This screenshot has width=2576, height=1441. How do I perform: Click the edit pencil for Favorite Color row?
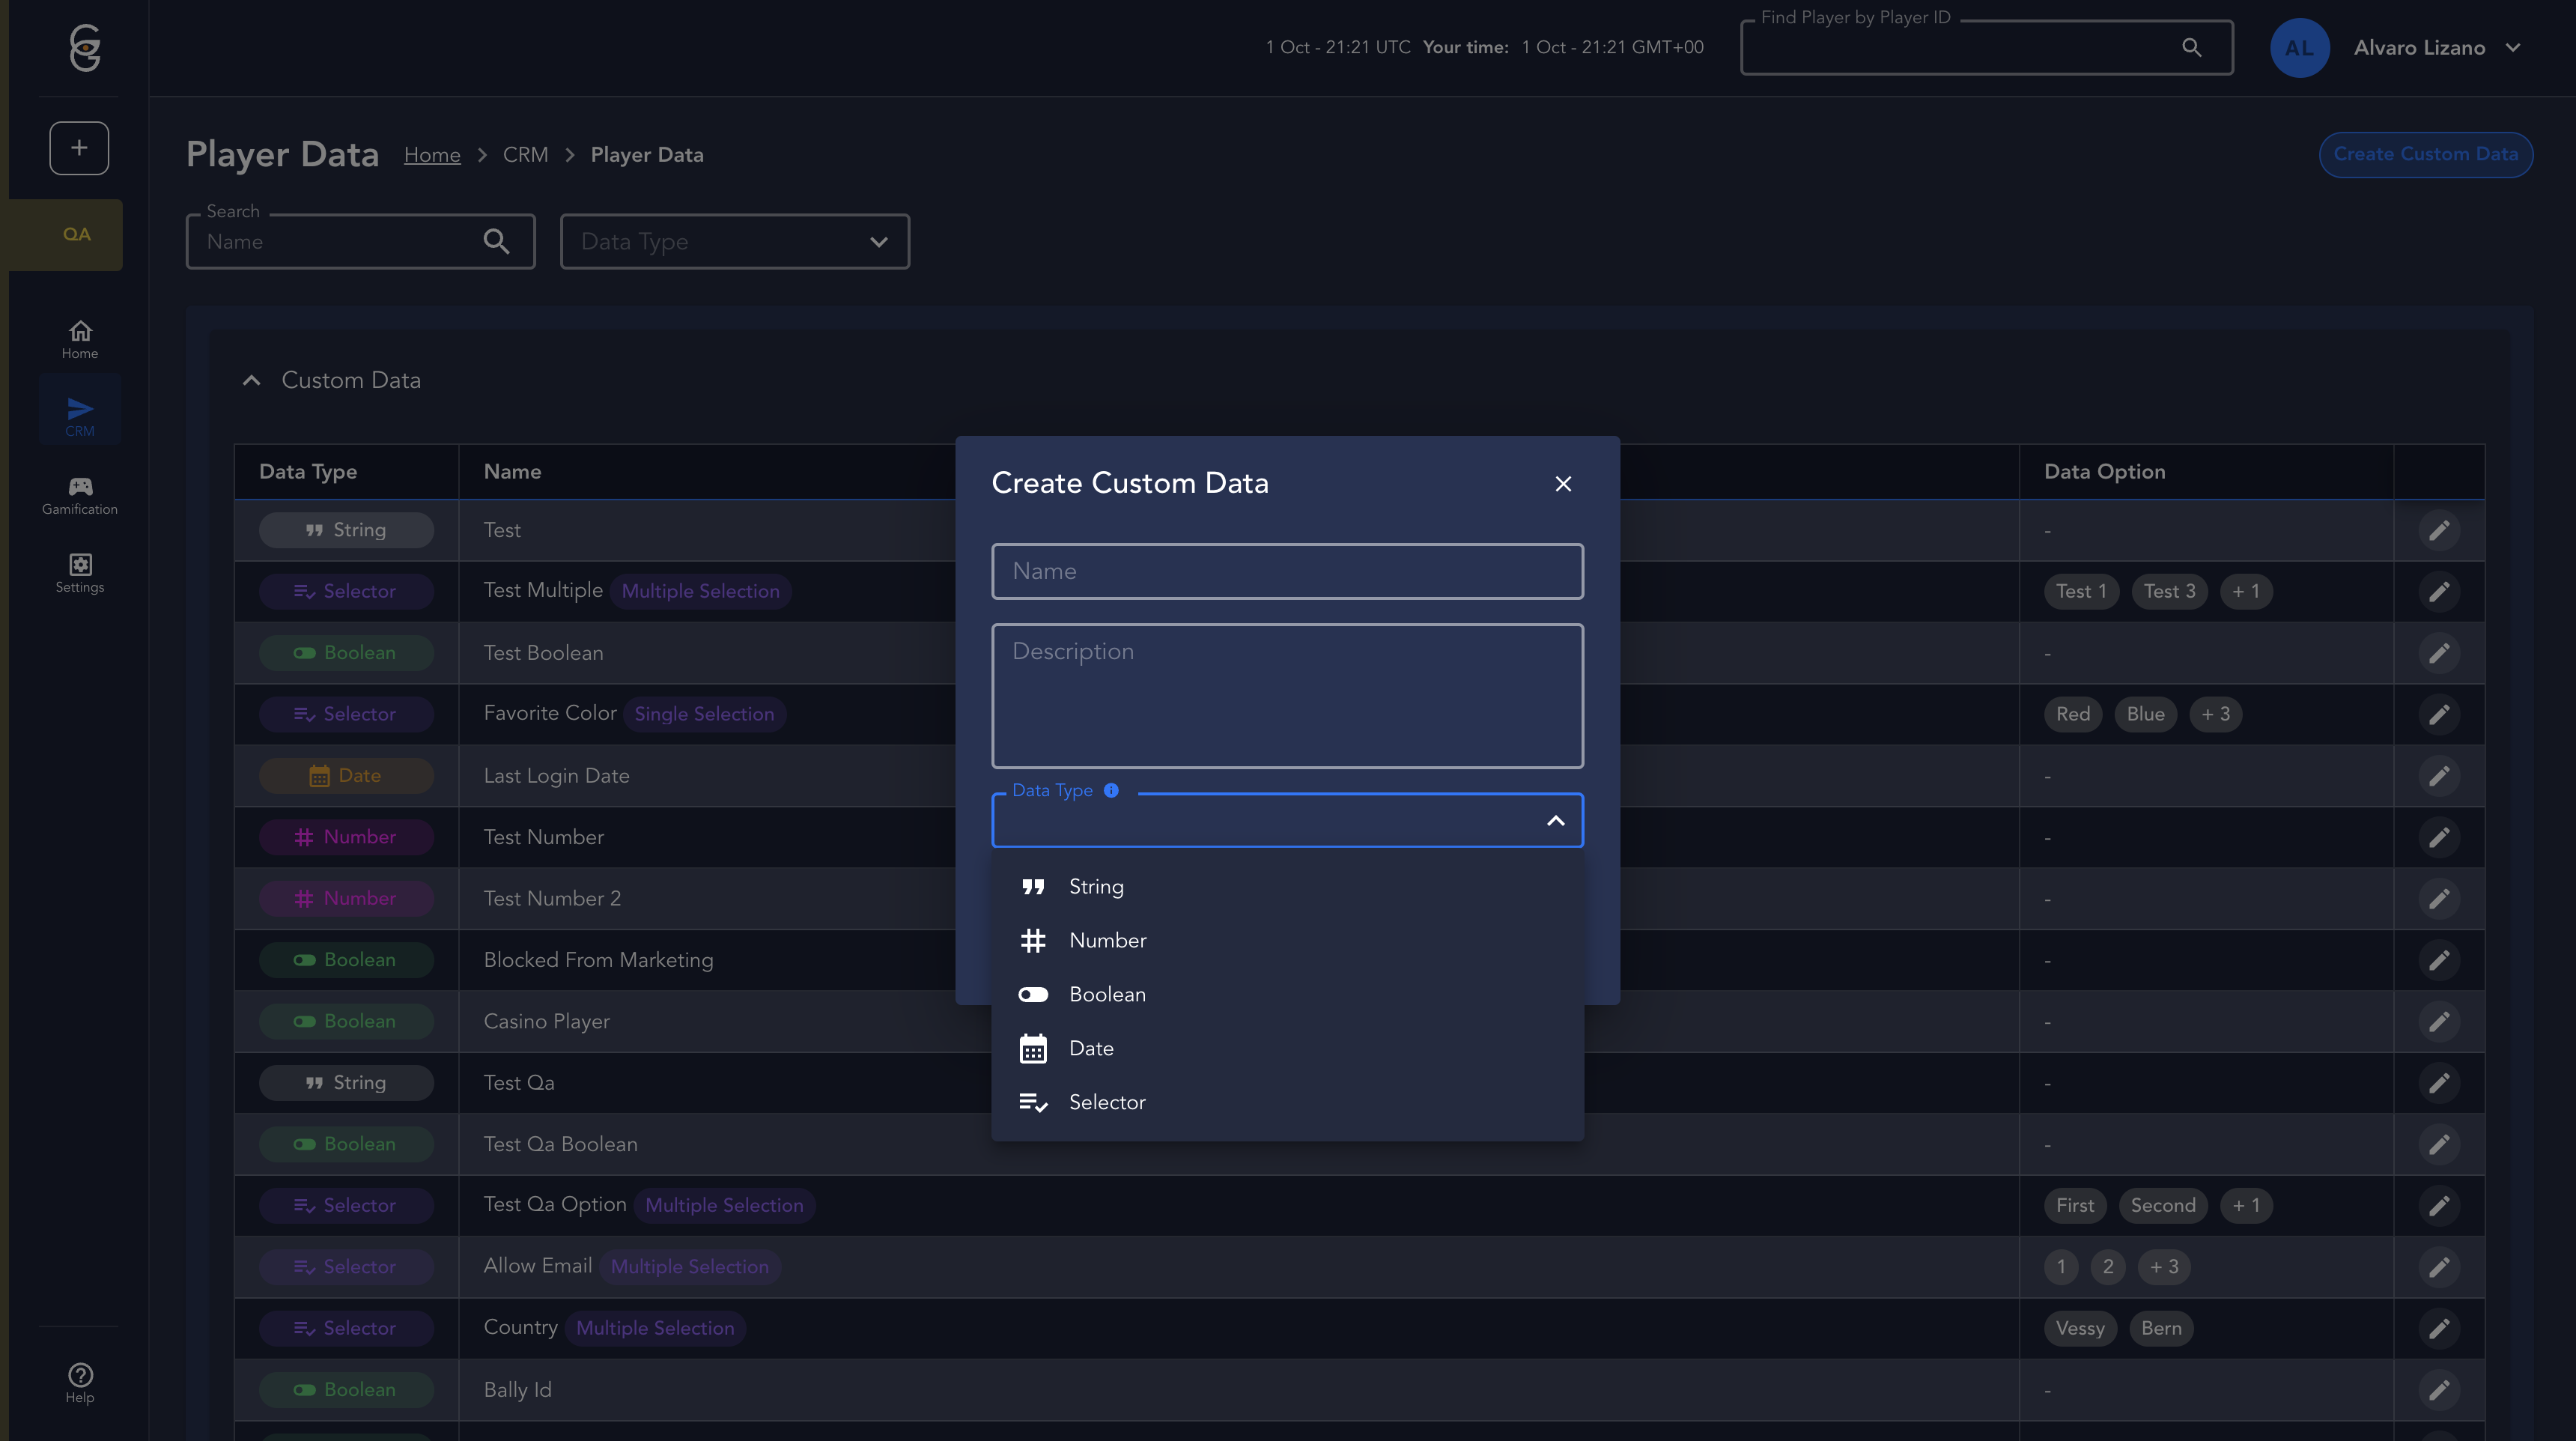tap(2439, 714)
